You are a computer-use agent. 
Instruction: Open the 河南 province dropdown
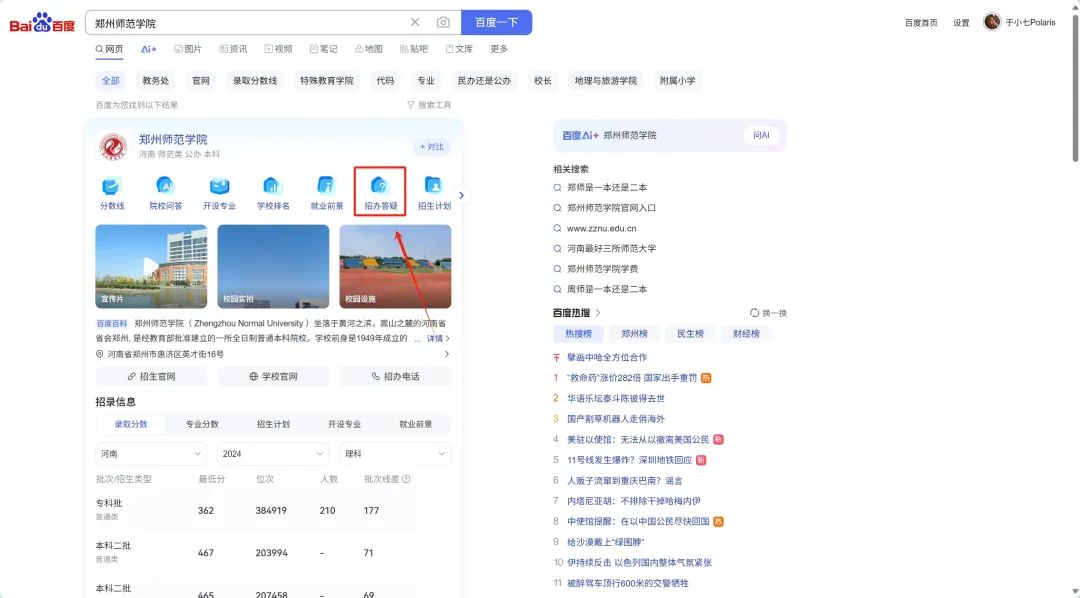[x=151, y=454]
